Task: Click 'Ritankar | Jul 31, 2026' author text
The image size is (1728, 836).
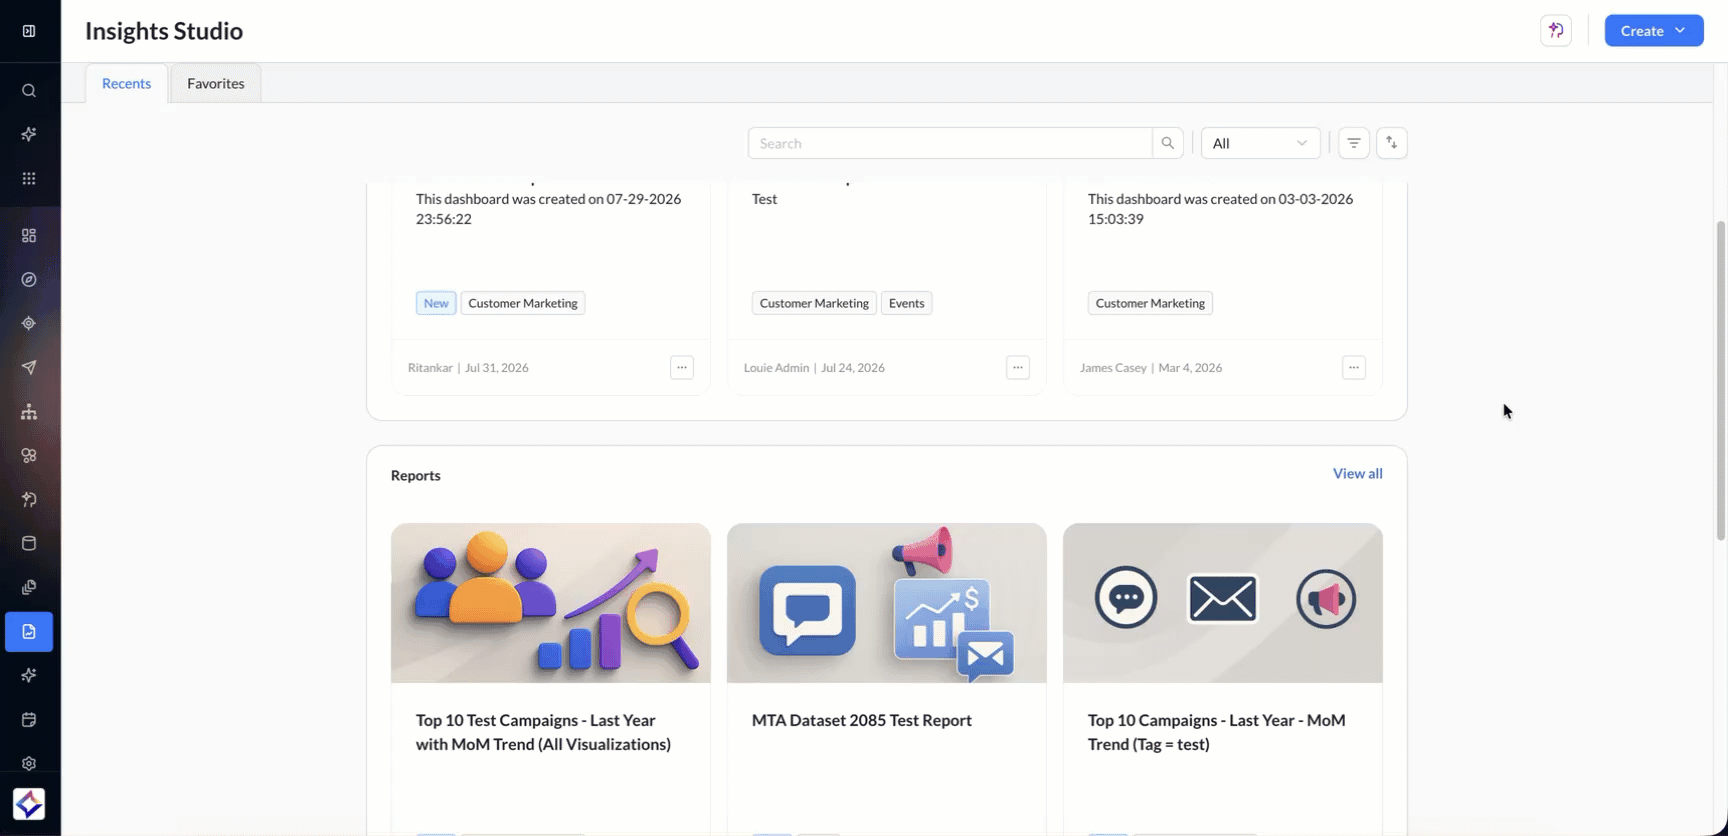Action: click(x=468, y=368)
